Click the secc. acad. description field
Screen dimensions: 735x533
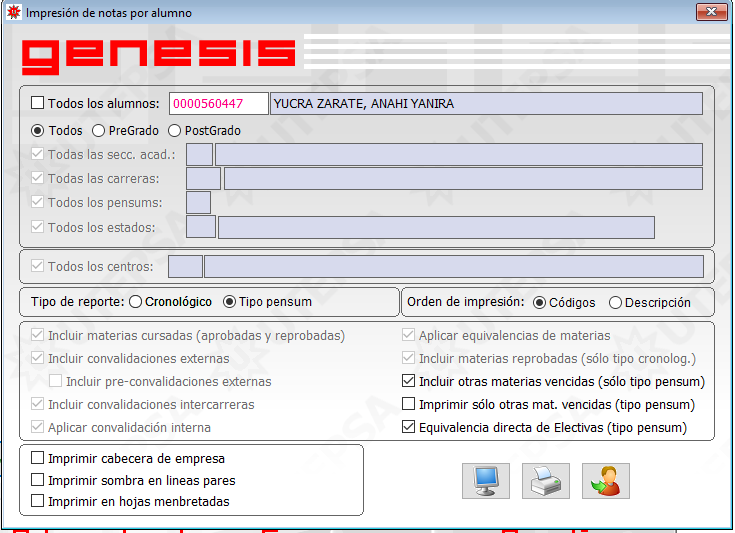pos(459,155)
